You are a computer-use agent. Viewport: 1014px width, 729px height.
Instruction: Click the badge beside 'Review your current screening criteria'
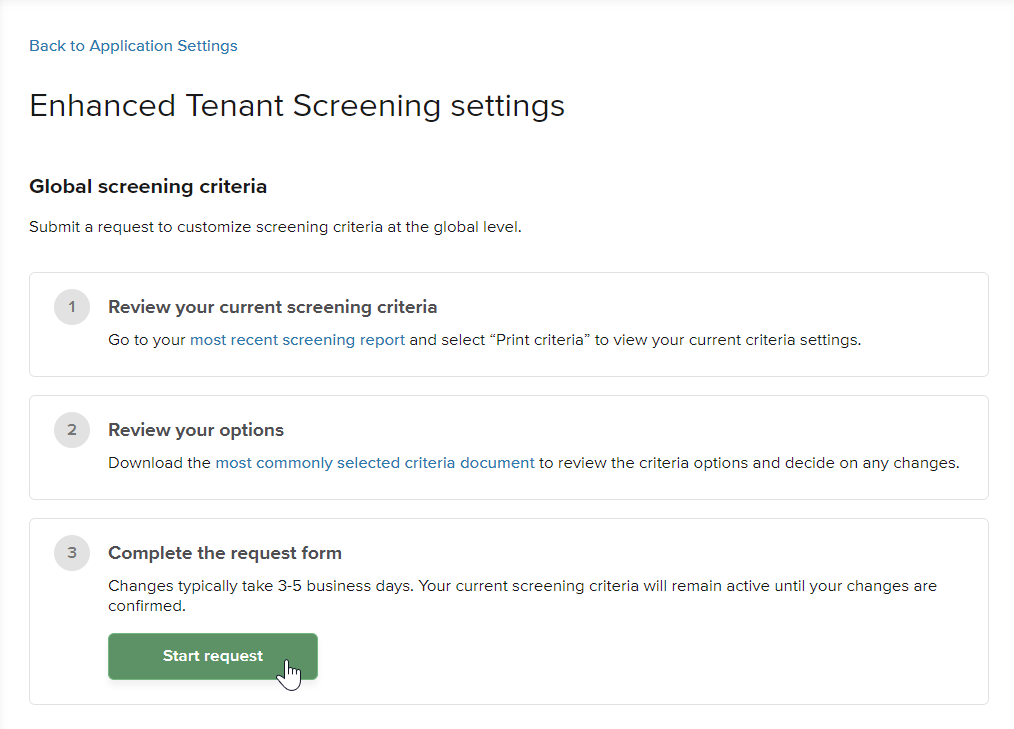click(71, 307)
